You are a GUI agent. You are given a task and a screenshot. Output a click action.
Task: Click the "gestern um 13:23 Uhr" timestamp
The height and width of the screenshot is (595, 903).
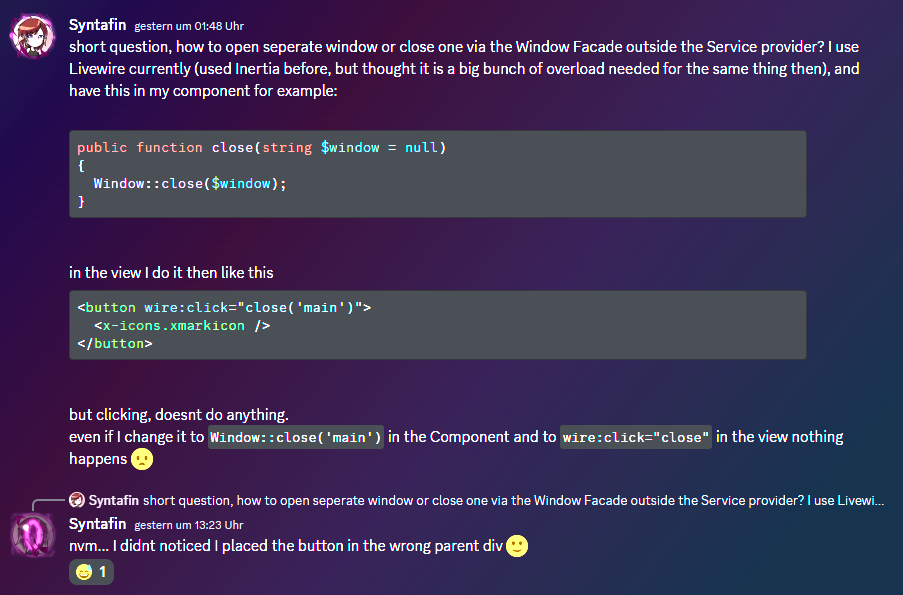(190, 525)
